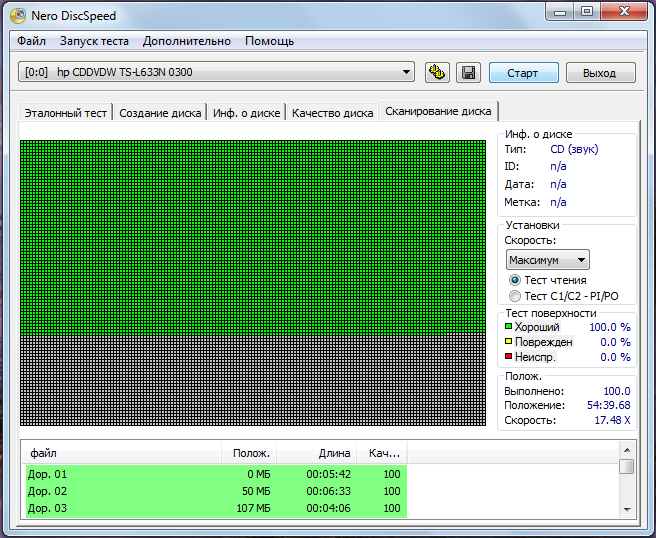Click the white unscanned area of surface map
Viewport: 656px width, 538px height.
(253, 380)
